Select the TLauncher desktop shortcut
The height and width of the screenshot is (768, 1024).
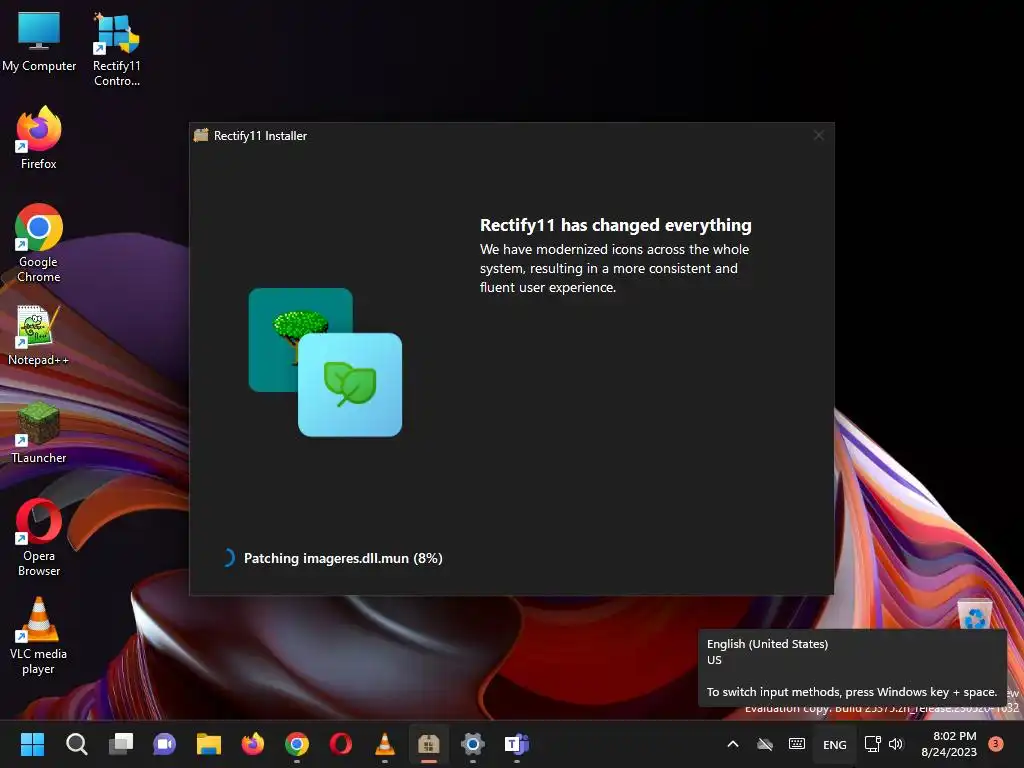(x=39, y=433)
